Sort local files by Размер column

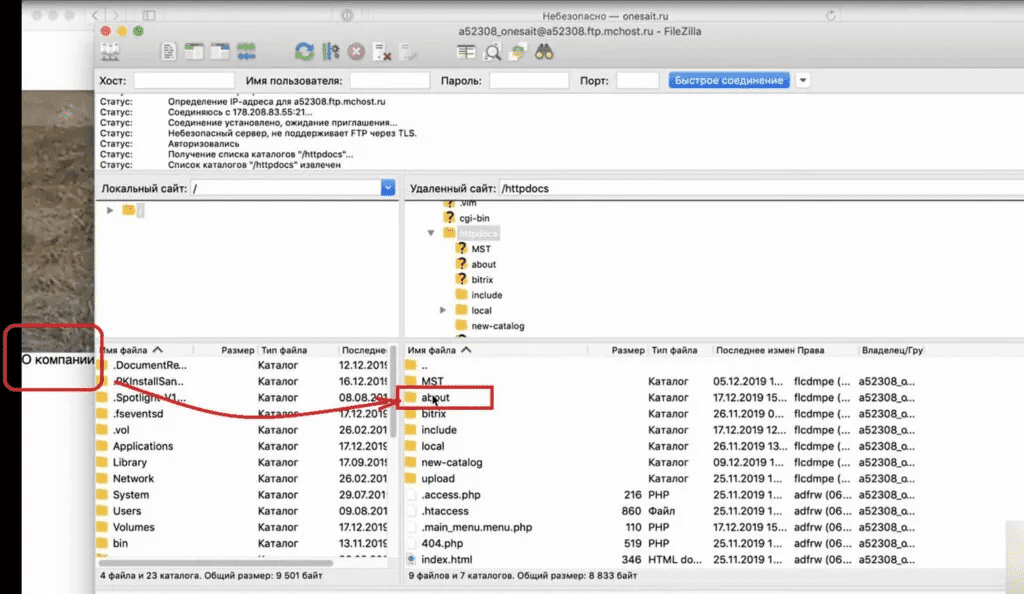coord(237,351)
